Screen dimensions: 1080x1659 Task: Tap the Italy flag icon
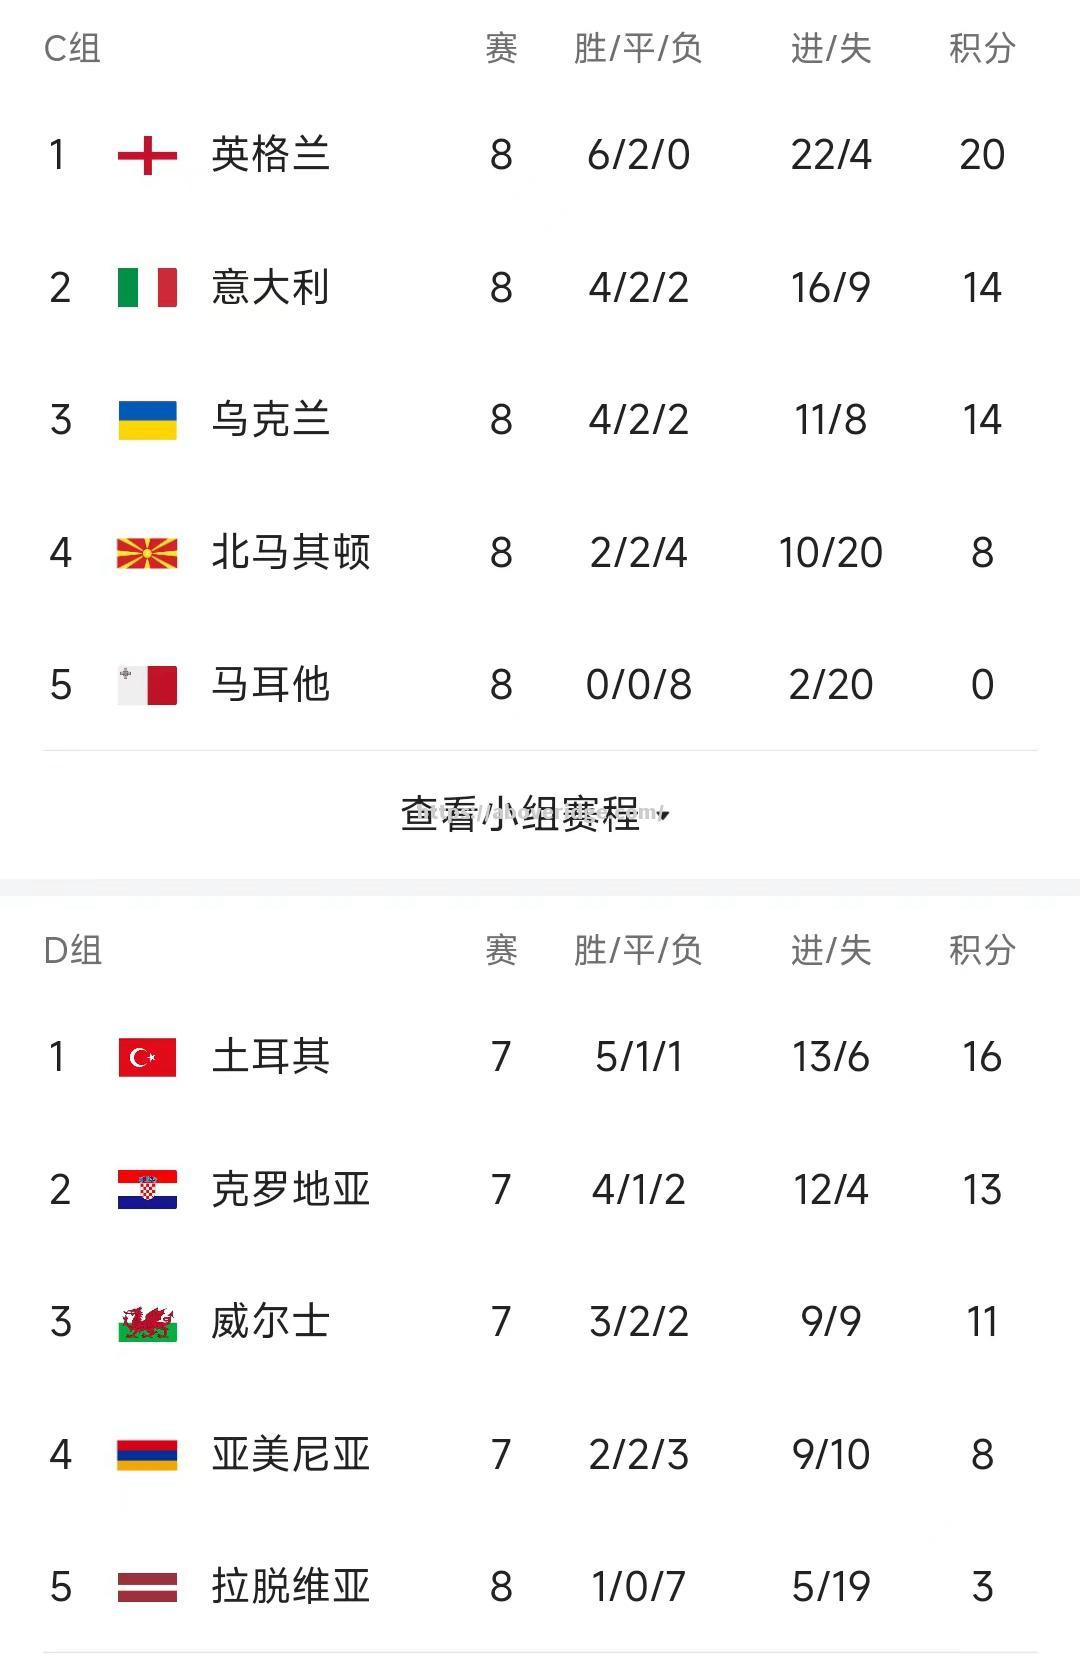click(147, 288)
